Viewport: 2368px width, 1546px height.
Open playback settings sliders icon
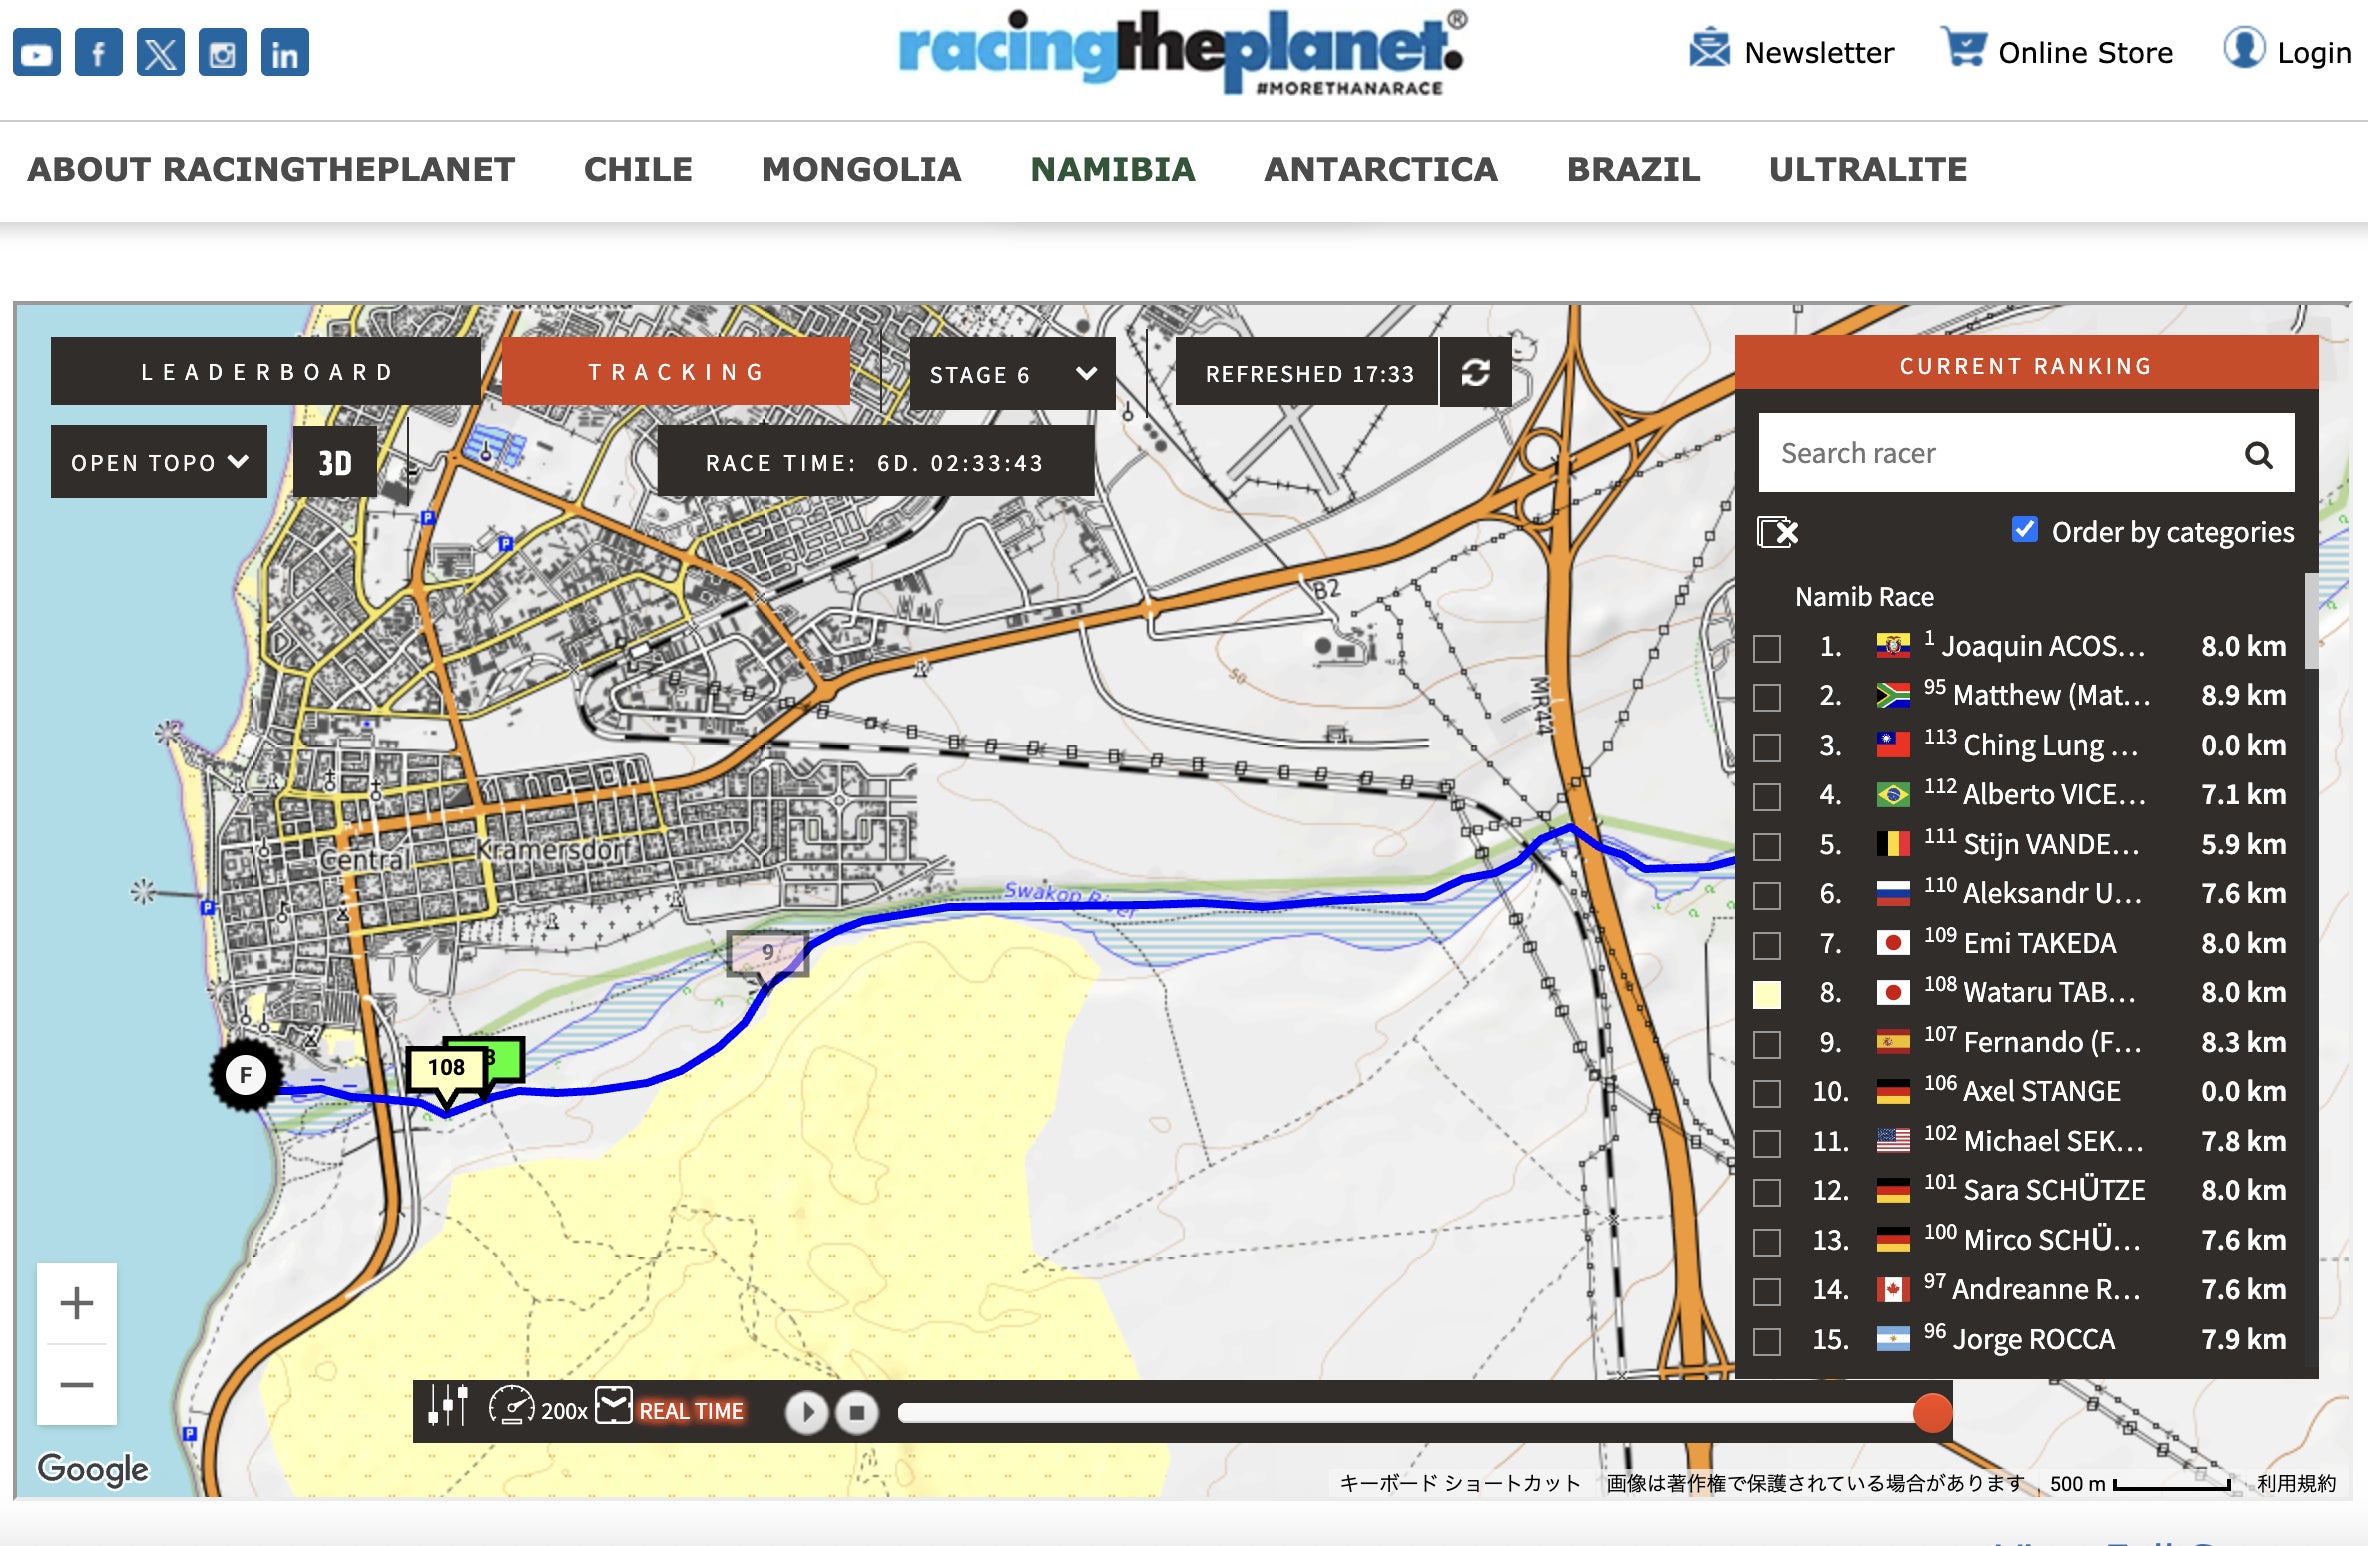coord(448,1405)
